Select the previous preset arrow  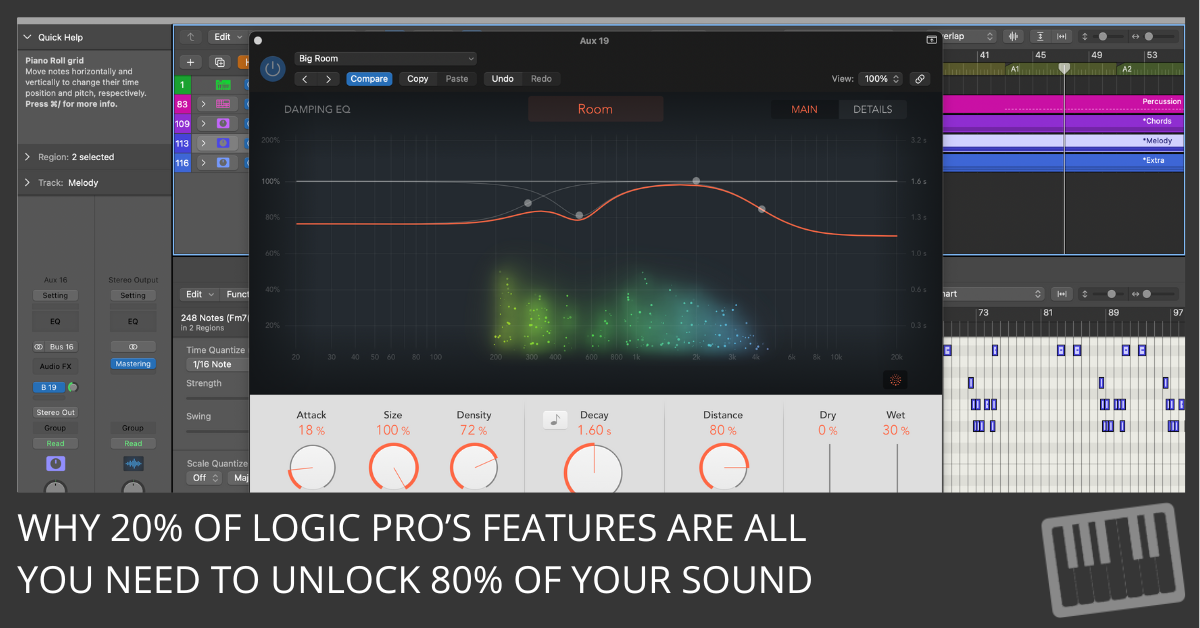[306, 79]
